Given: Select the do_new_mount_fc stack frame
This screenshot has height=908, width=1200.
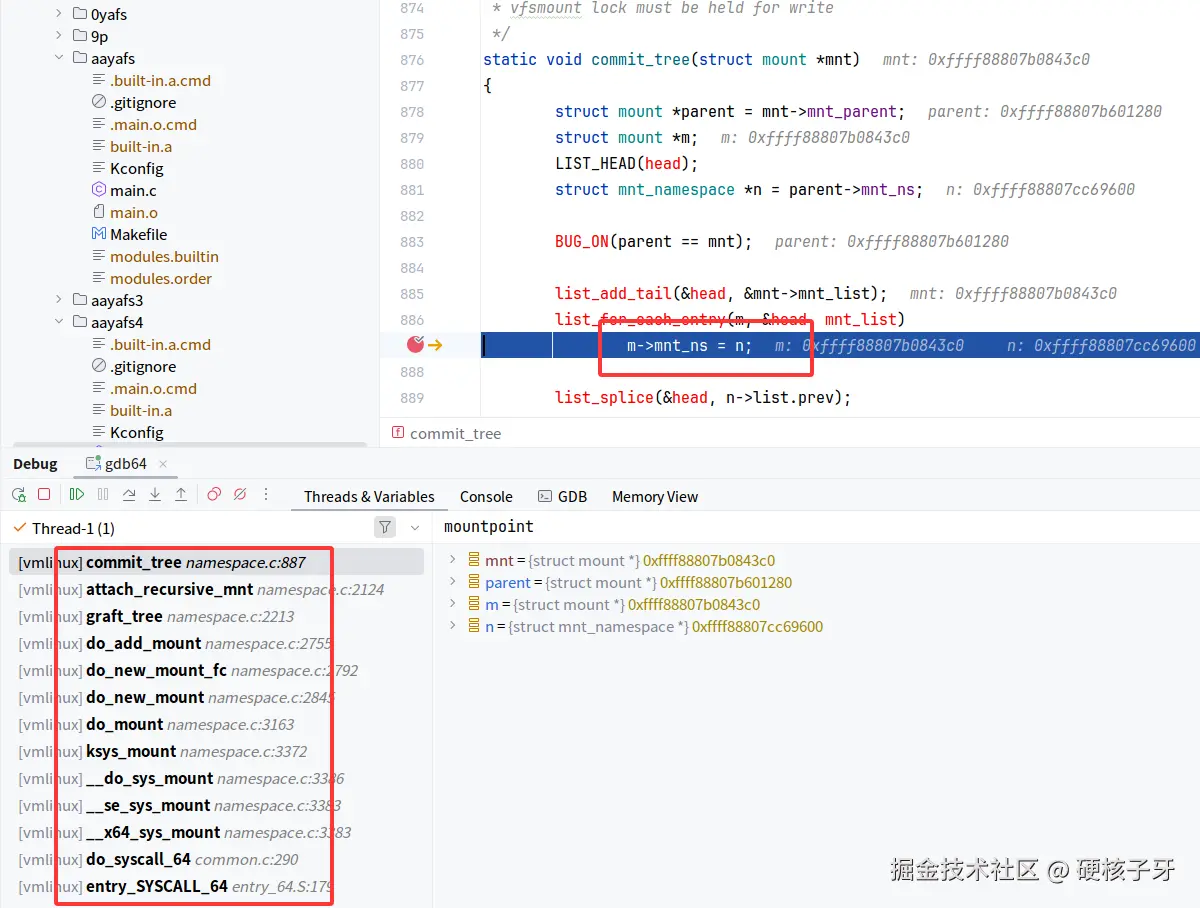Looking at the screenshot, I should 216,670.
